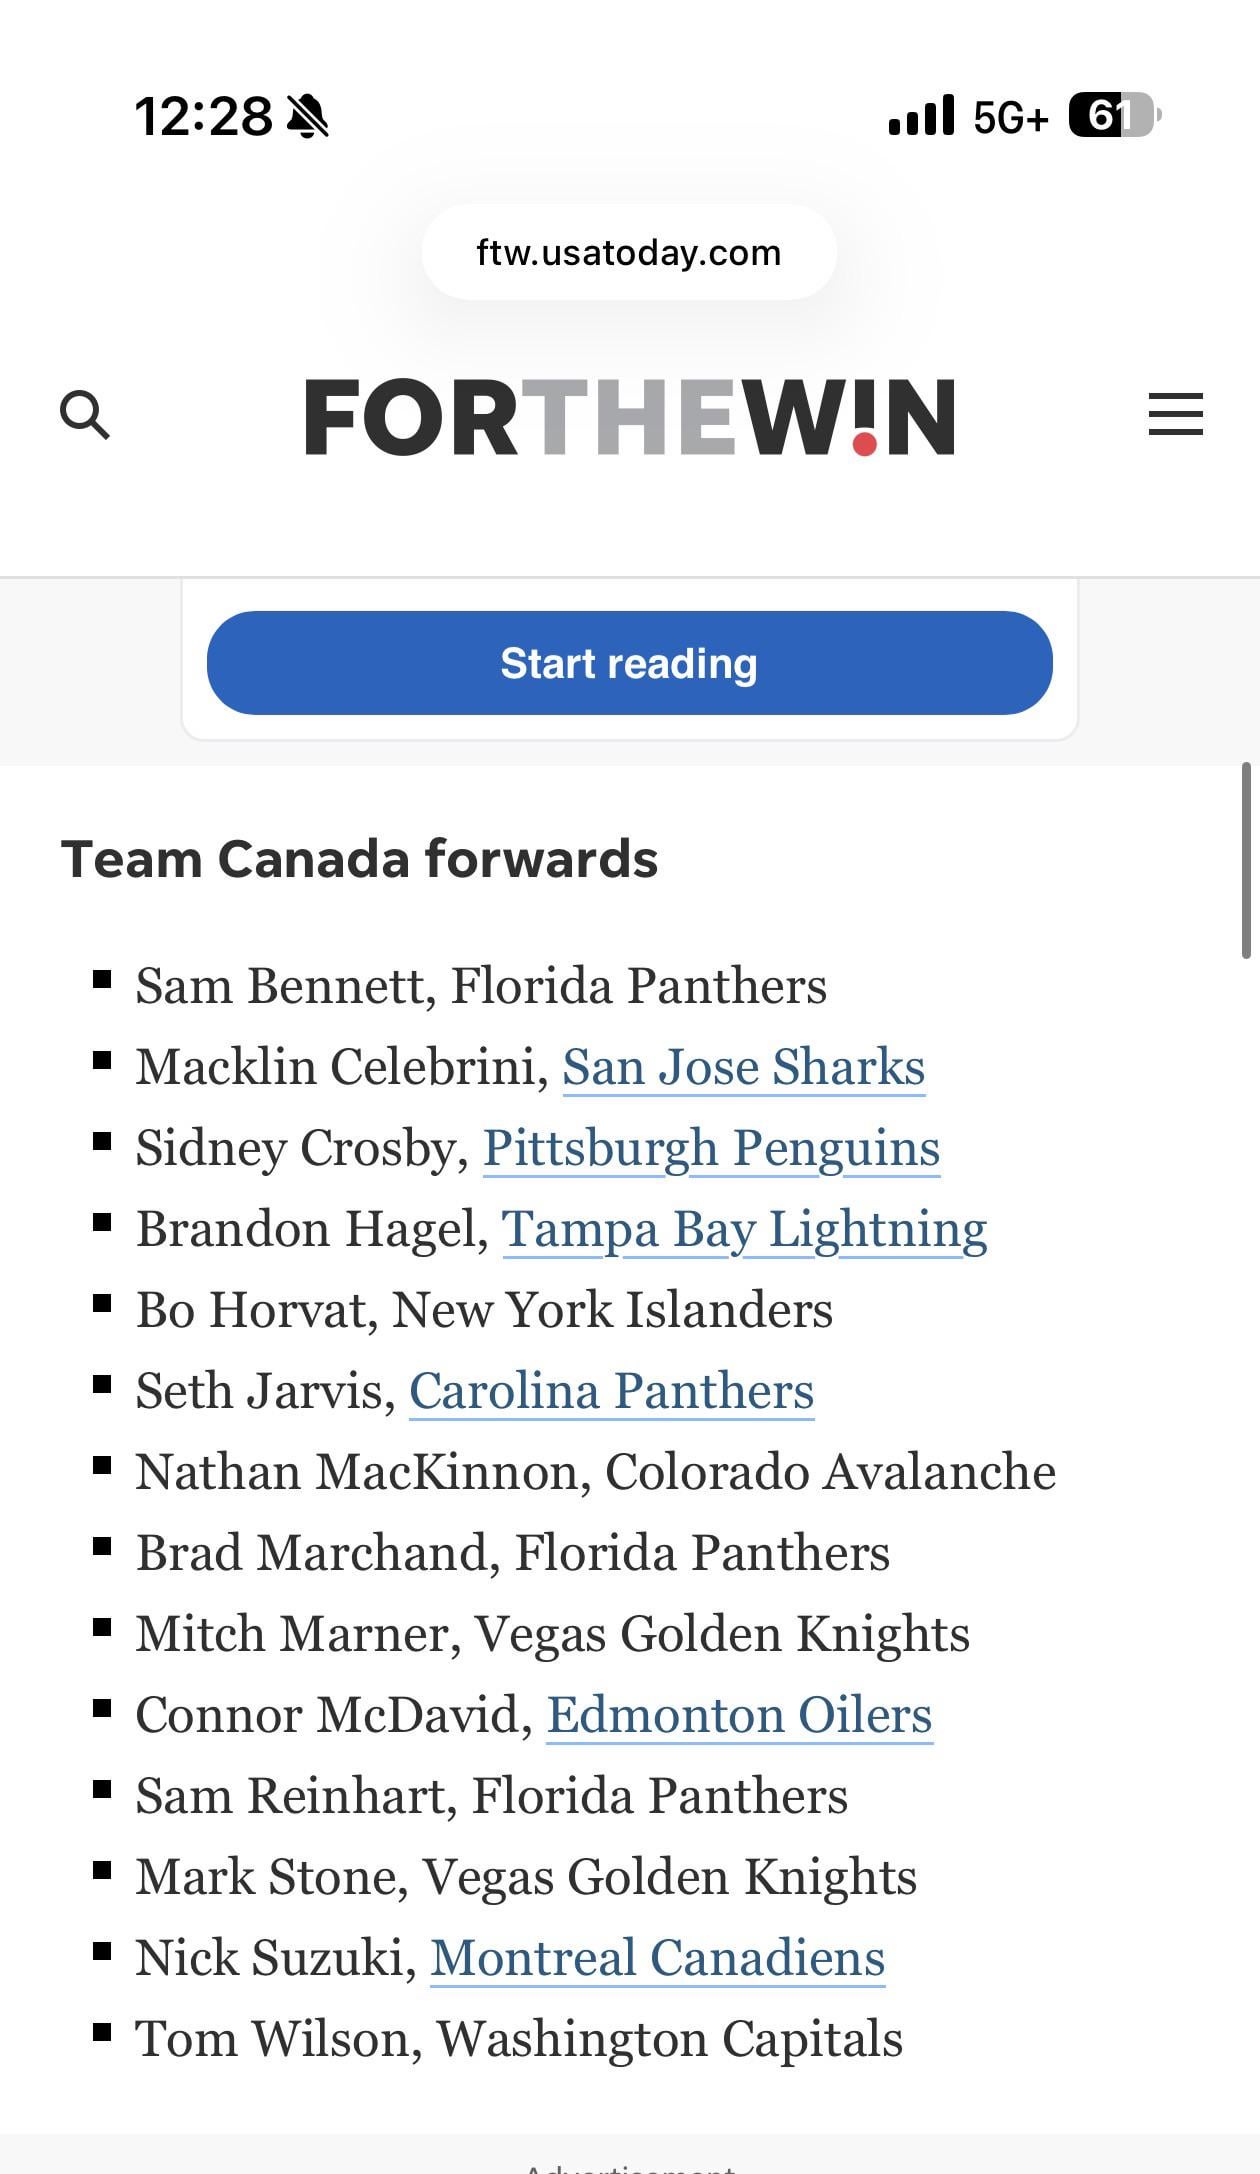This screenshot has height=2174, width=1260.
Task: Click the page scrollbar thumb
Action: click(x=1246, y=861)
